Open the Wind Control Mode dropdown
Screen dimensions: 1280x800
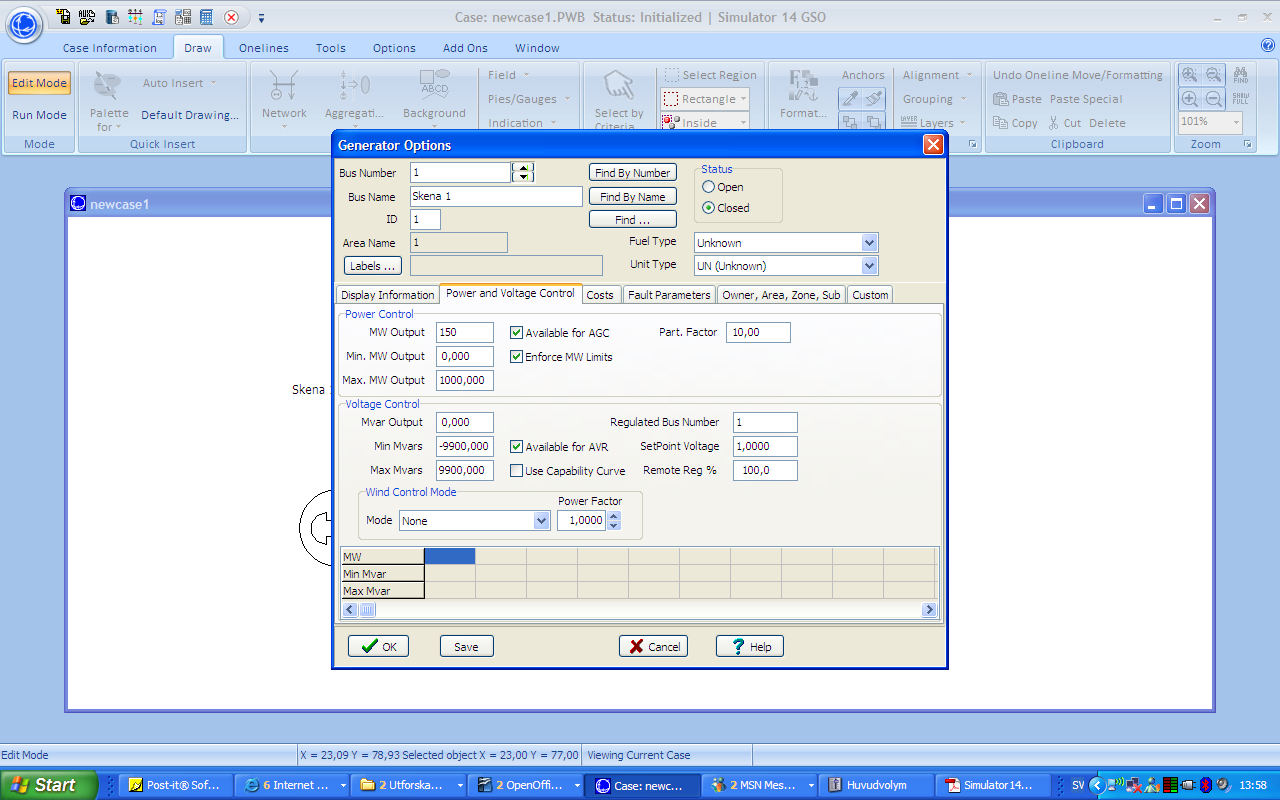tap(541, 521)
